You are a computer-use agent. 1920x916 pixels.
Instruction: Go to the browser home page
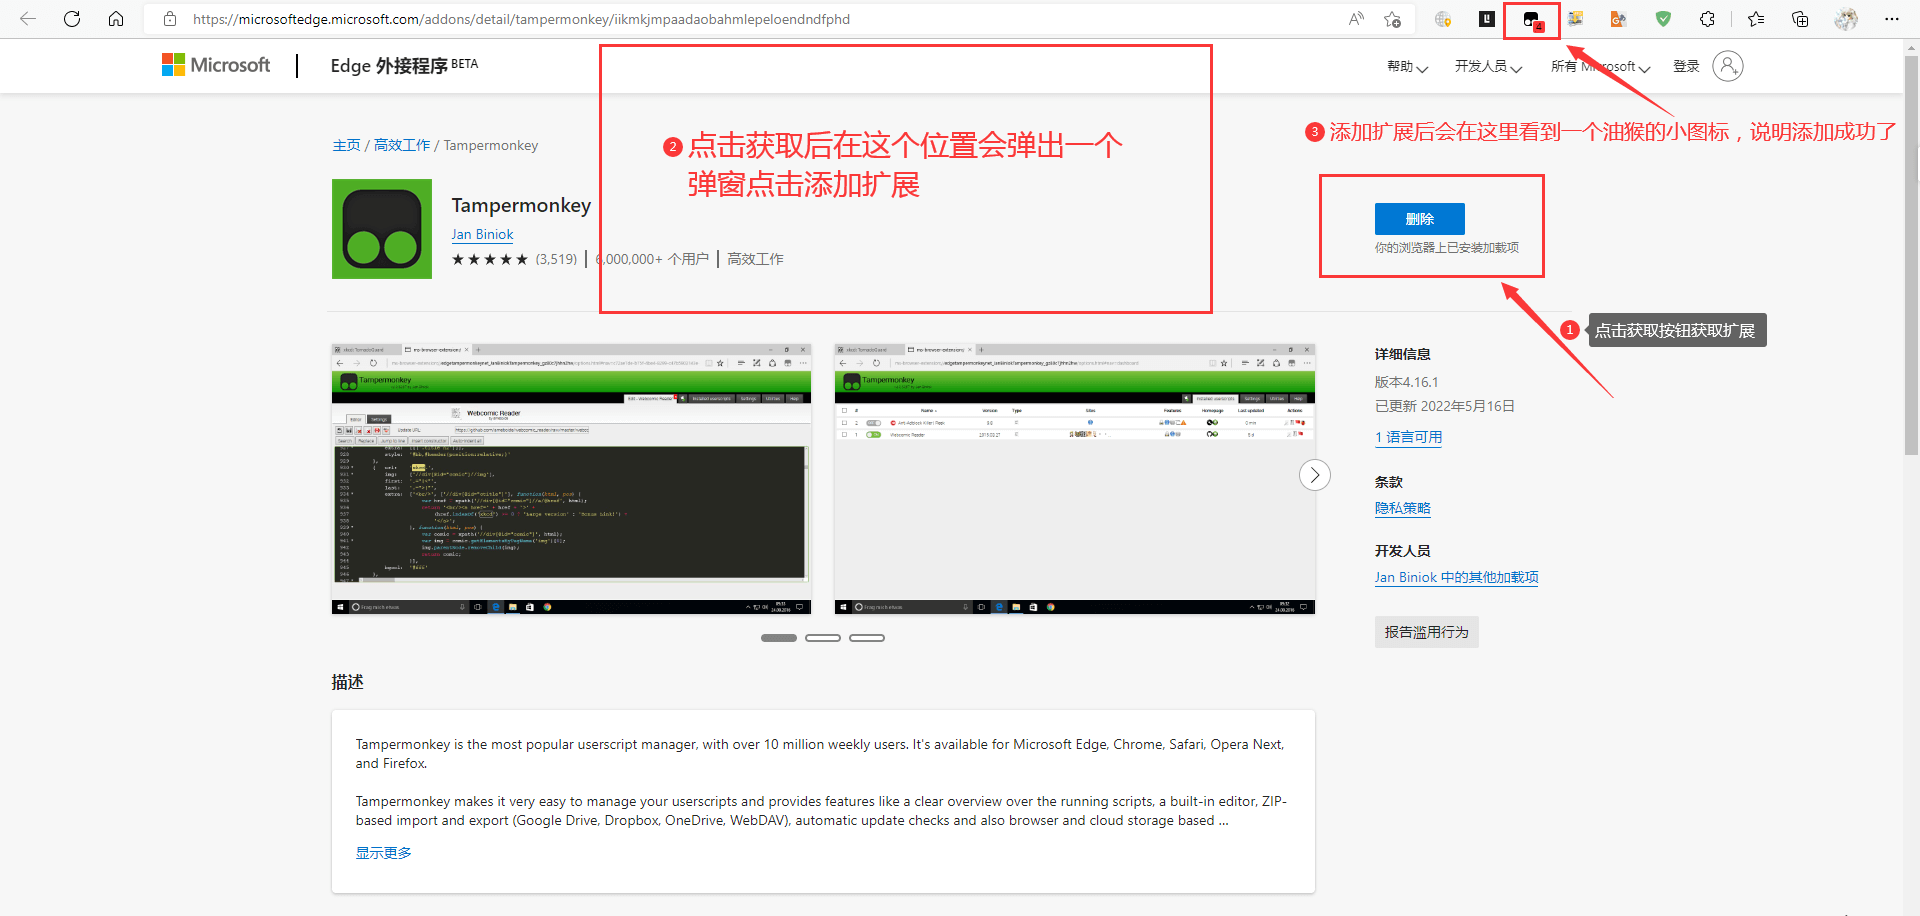pos(116,19)
